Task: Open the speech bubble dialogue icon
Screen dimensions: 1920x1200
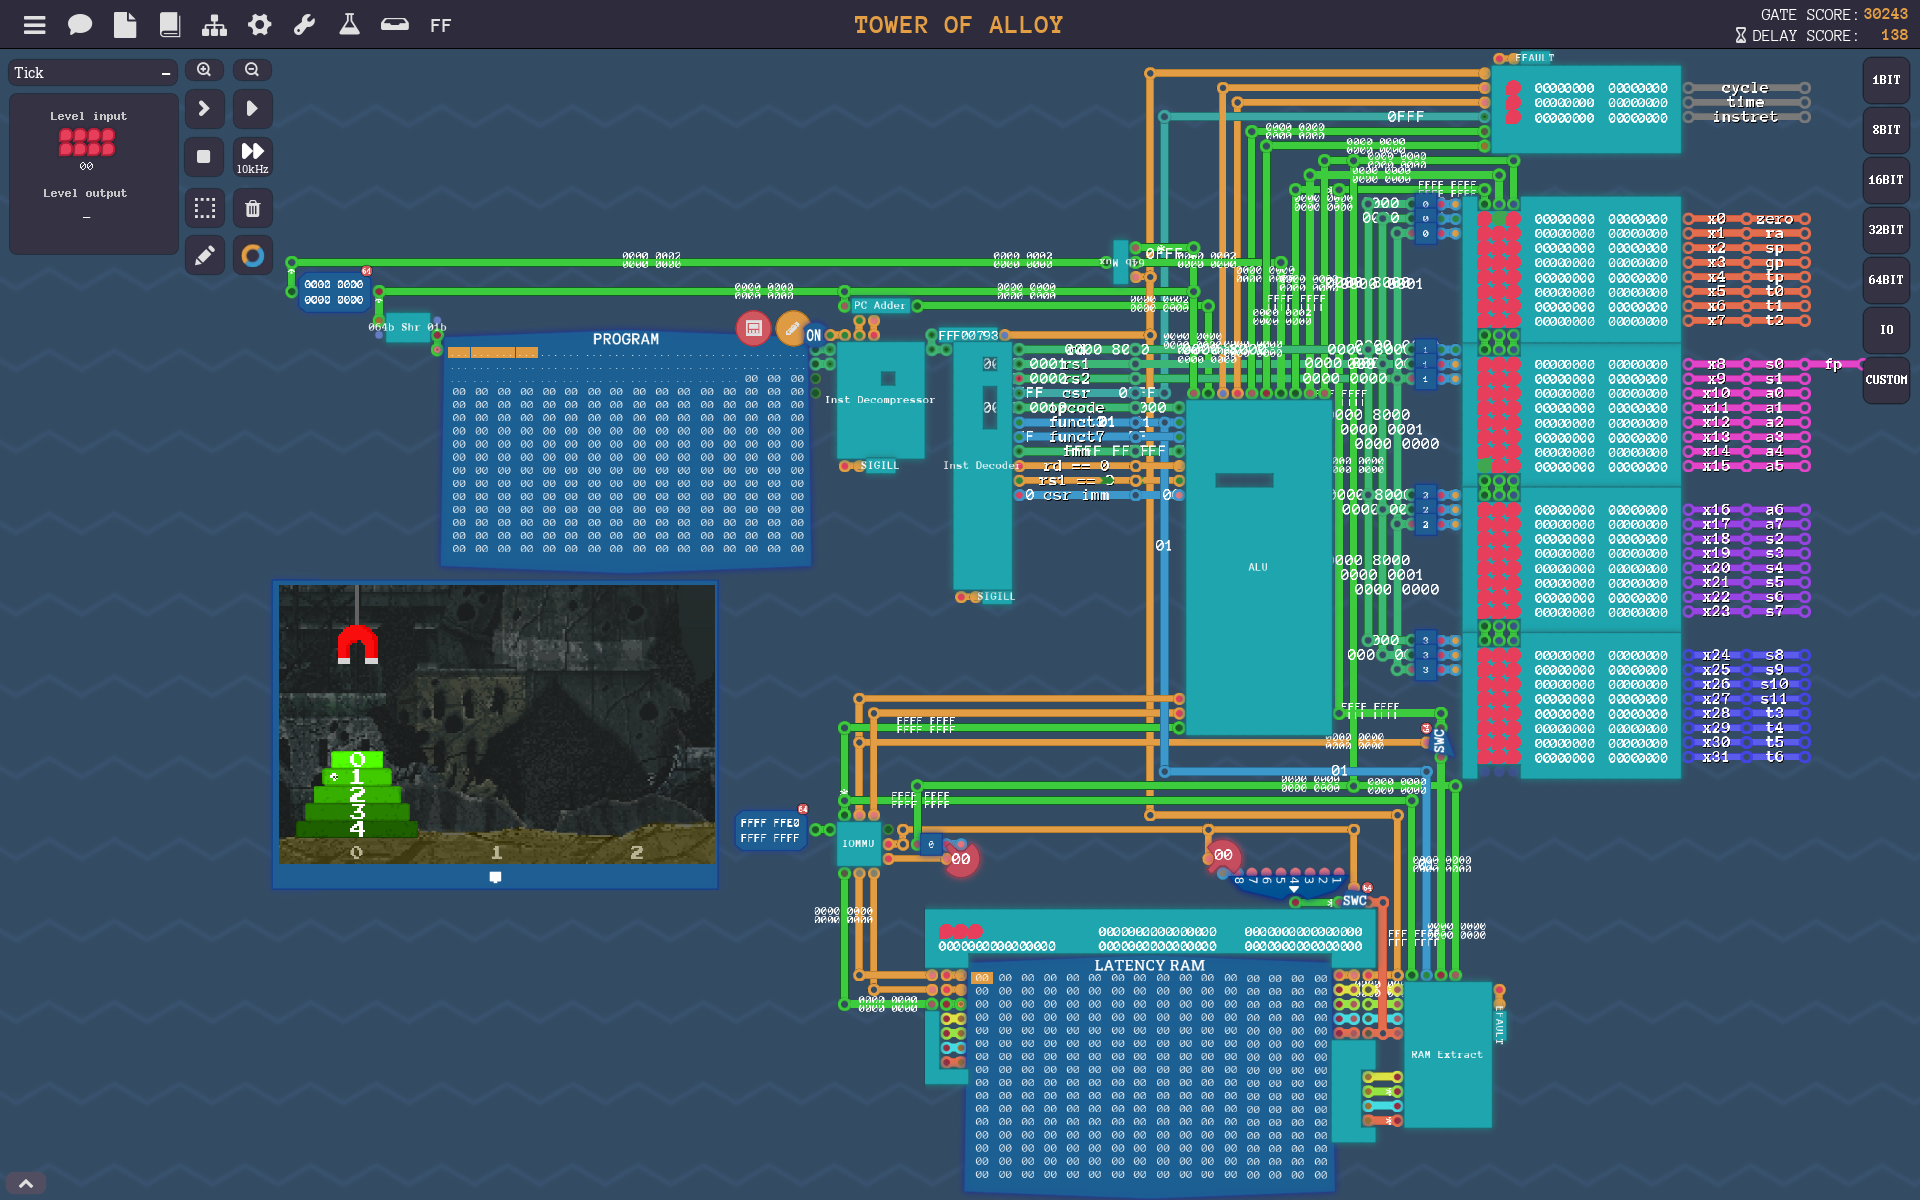Action: pyautogui.click(x=80, y=25)
